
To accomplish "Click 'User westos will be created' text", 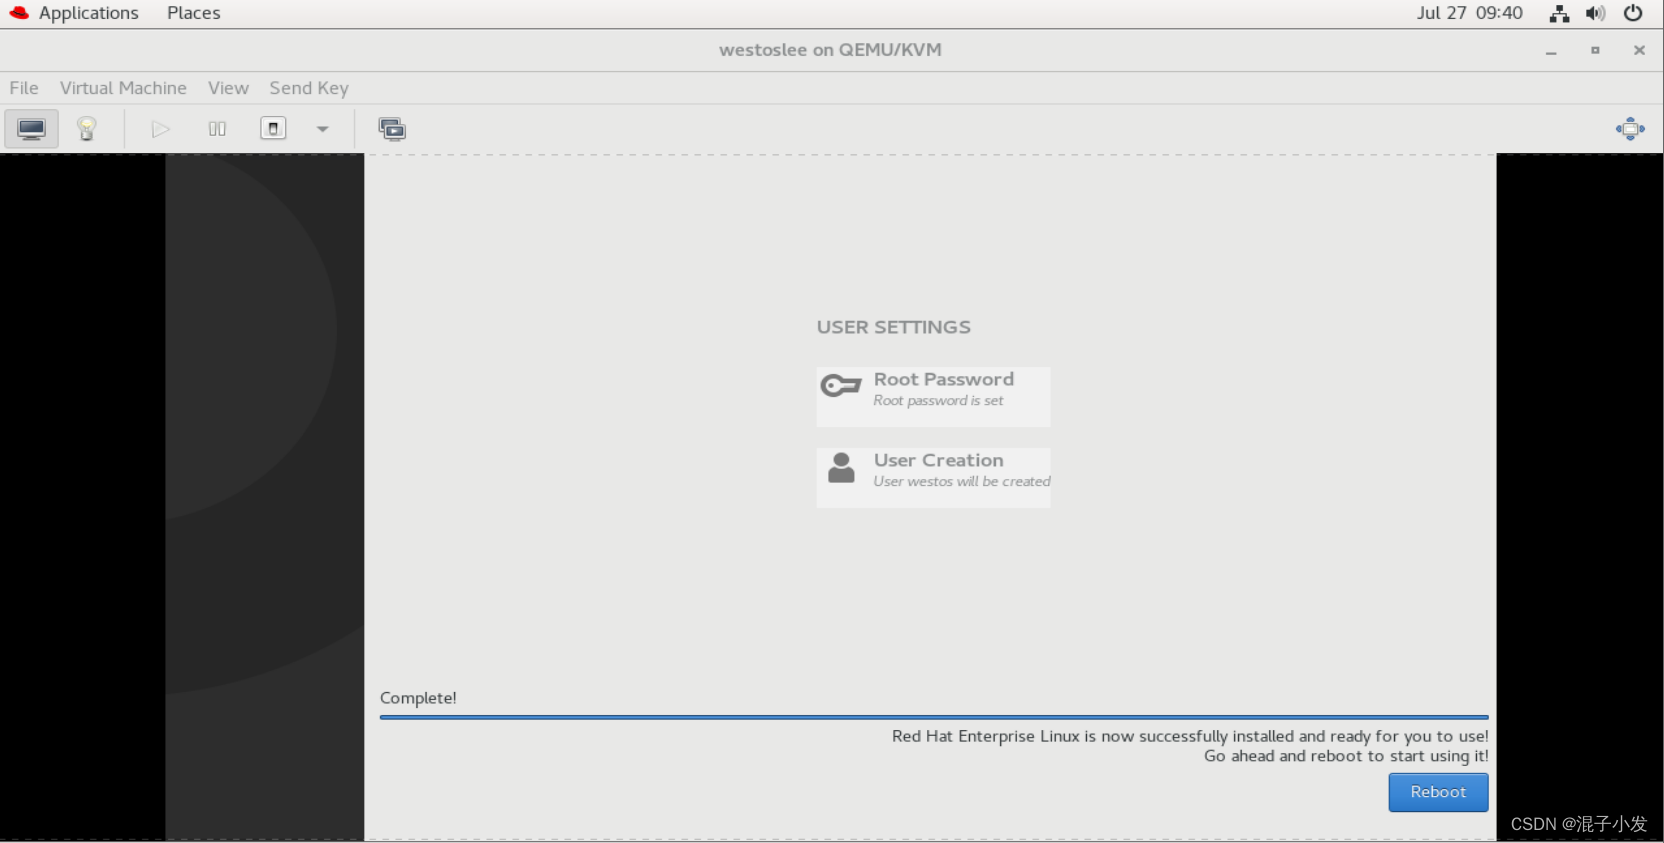I will 962,482.
